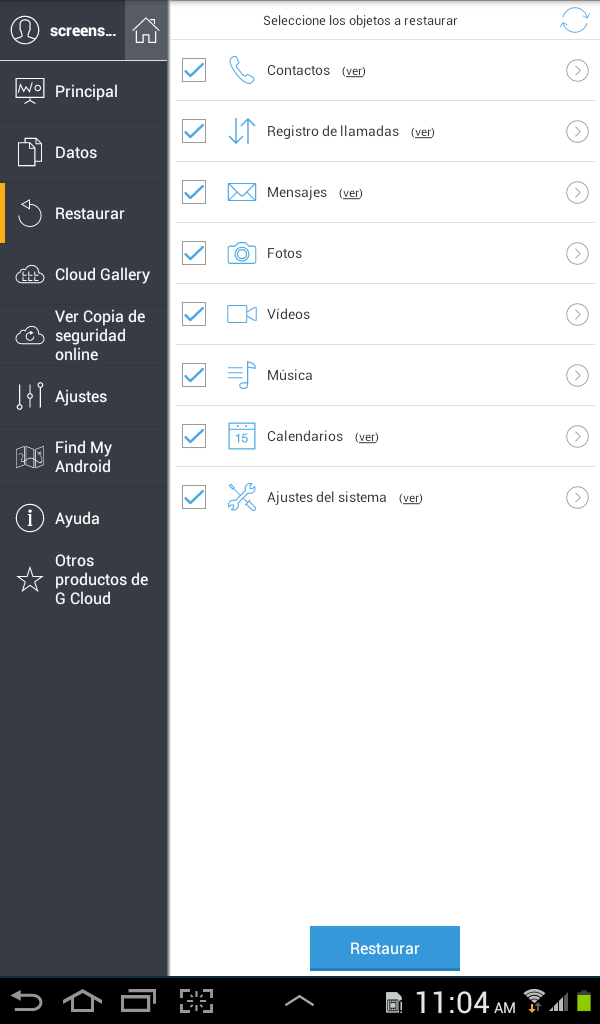The height and width of the screenshot is (1024, 600).
Task: Tap the music note icon for Música
Action: click(241, 375)
